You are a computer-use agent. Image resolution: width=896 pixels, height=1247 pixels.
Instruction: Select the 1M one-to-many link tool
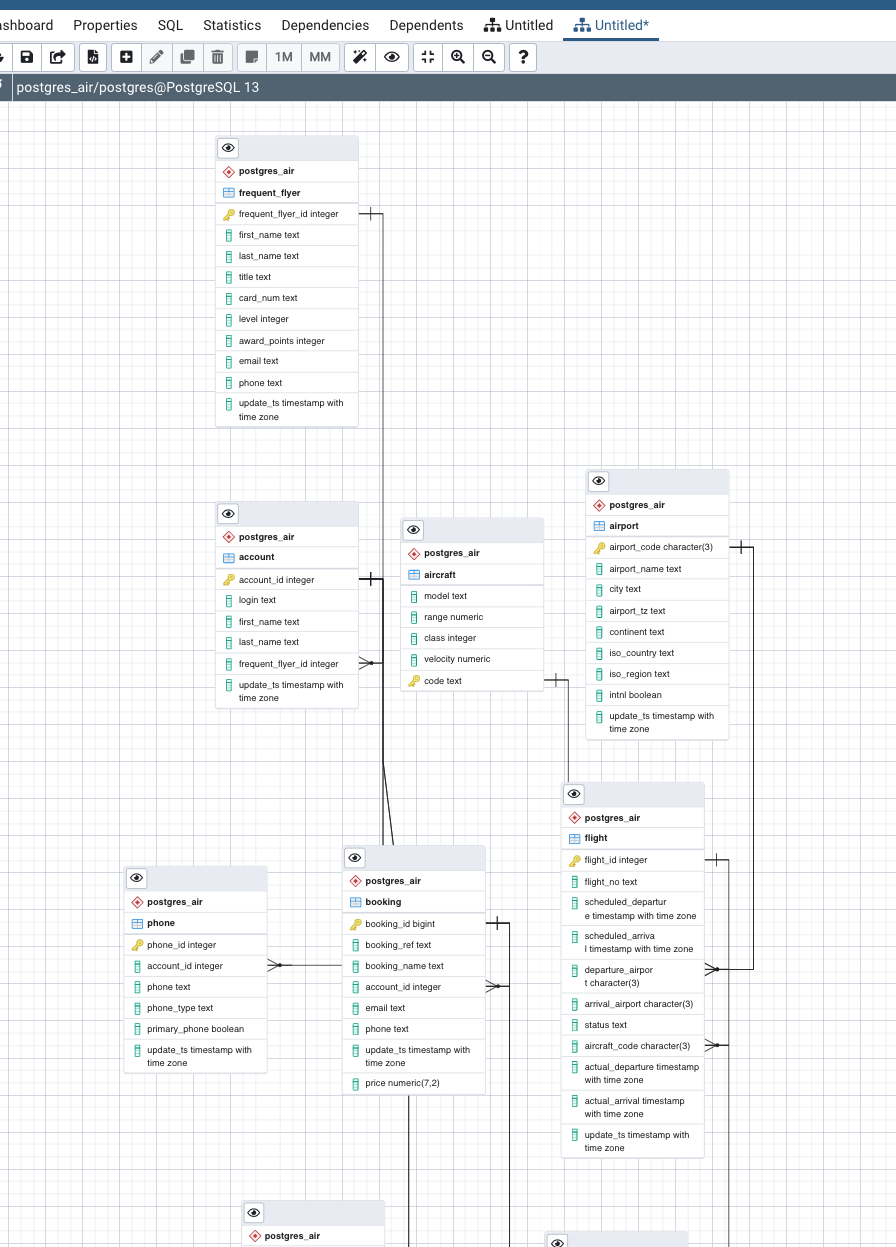tap(284, 57)
